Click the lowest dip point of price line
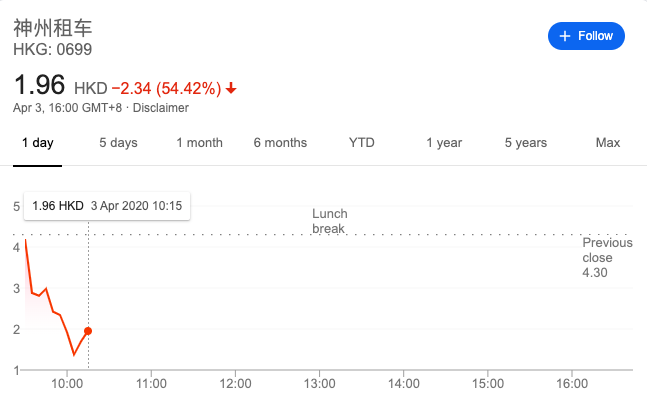Viewport: 647px width, 399px height. 74,354
